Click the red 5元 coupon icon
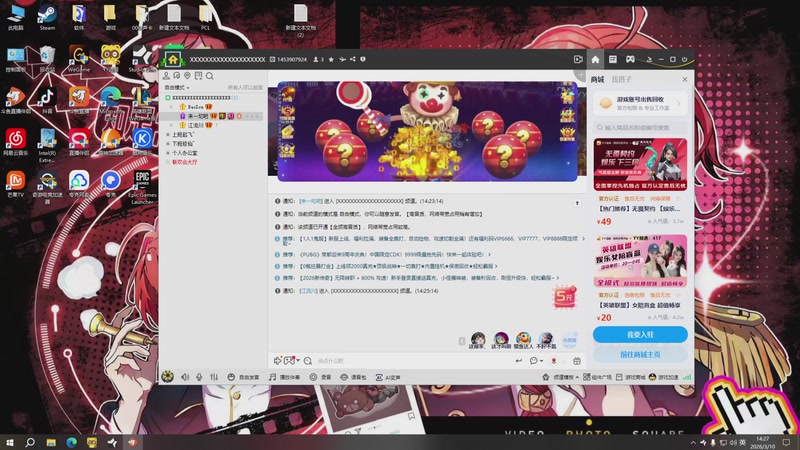 565,296
